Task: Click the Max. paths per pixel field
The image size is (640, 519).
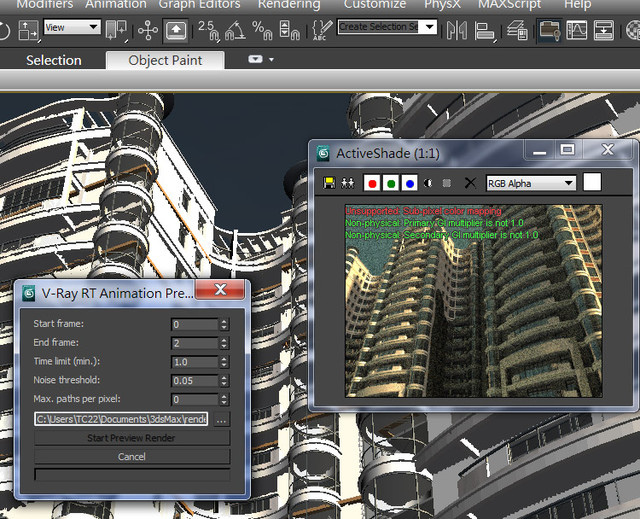Action: pyautogui.click(x=195, y=399)
